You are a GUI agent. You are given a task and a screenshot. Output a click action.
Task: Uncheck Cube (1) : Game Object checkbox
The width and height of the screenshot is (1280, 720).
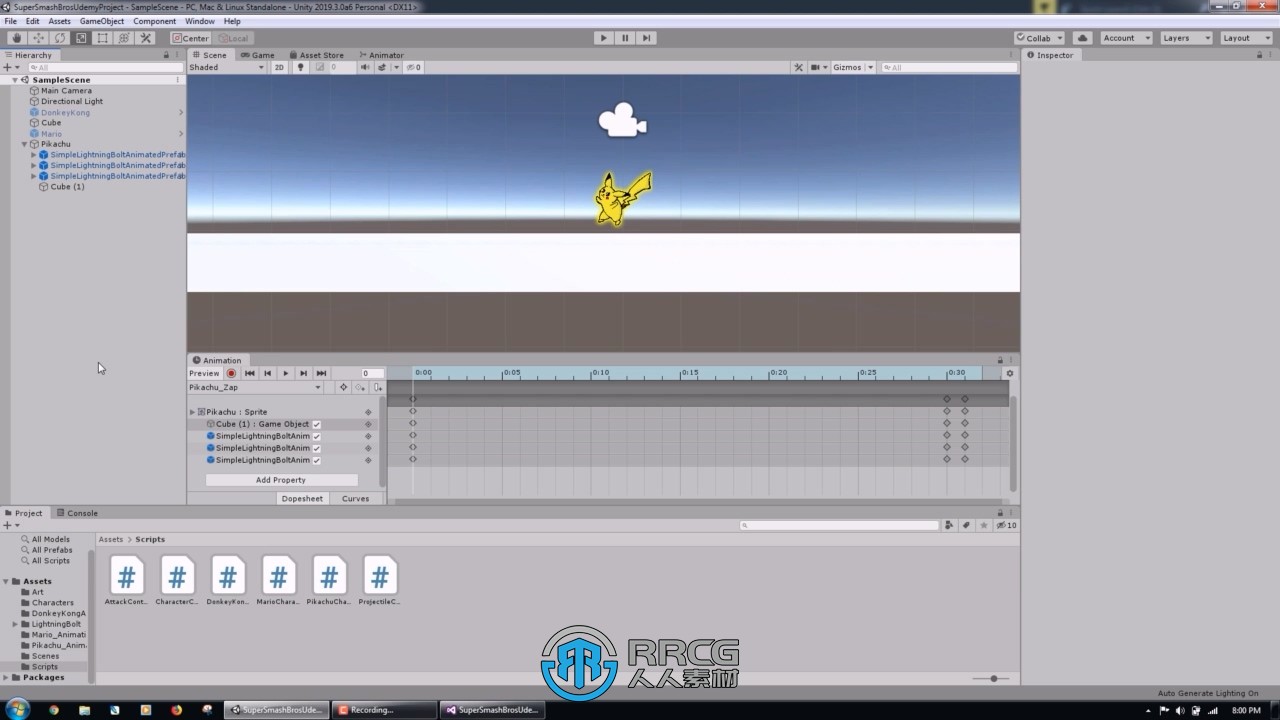[317, 424]
